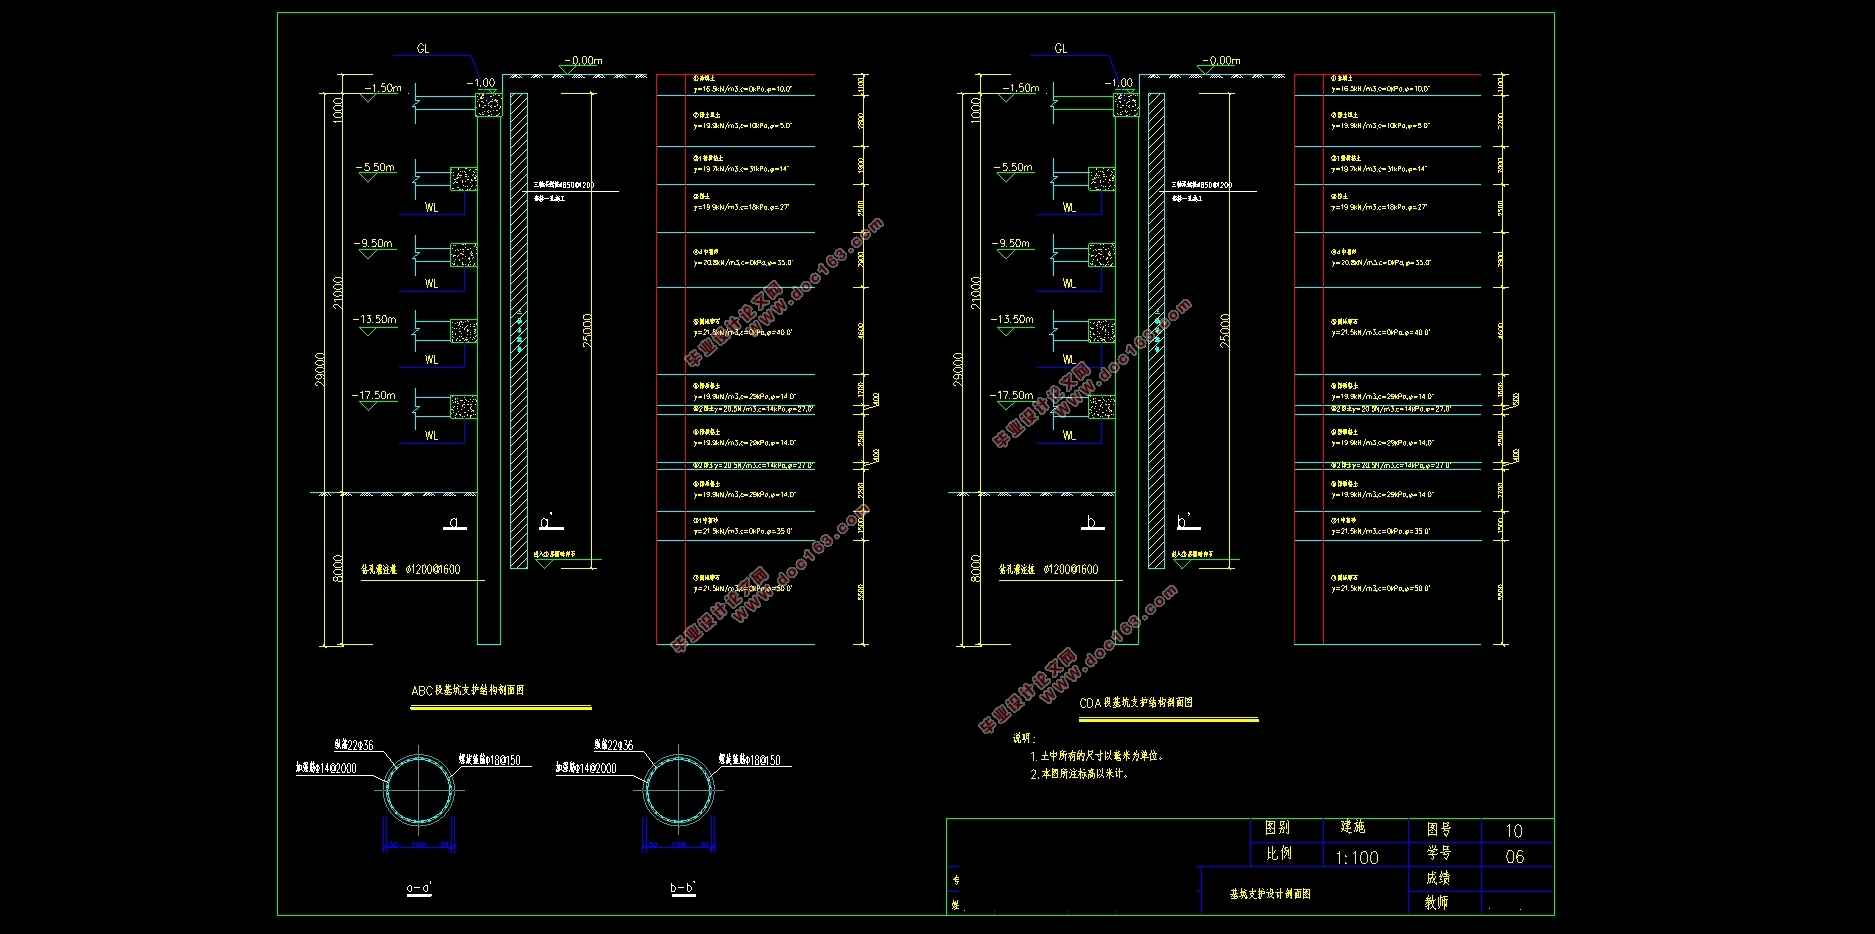Click '29000' dimension in ABC drawing

pyautogui.click(x=320, y=369)
